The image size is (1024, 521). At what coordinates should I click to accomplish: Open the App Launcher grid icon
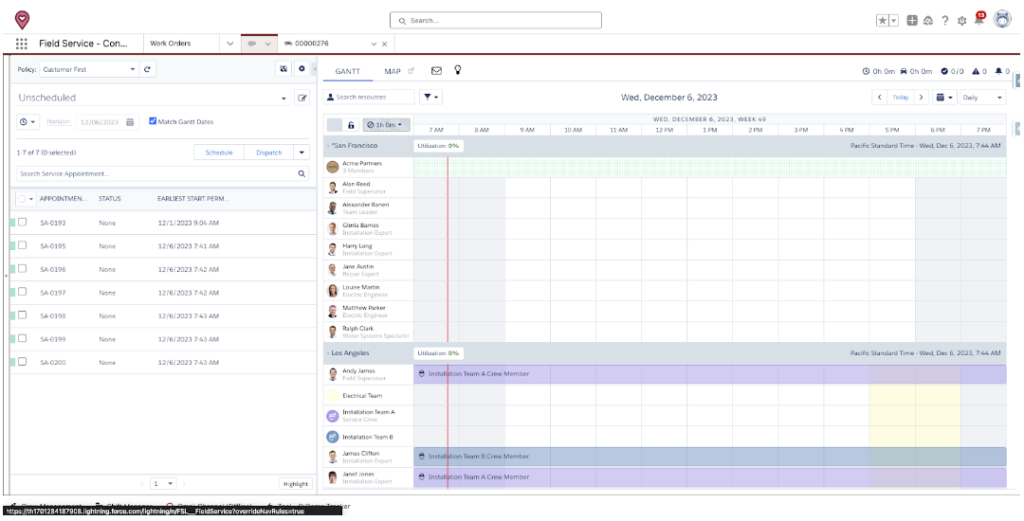pyautogui.click(x=22, y=44)
